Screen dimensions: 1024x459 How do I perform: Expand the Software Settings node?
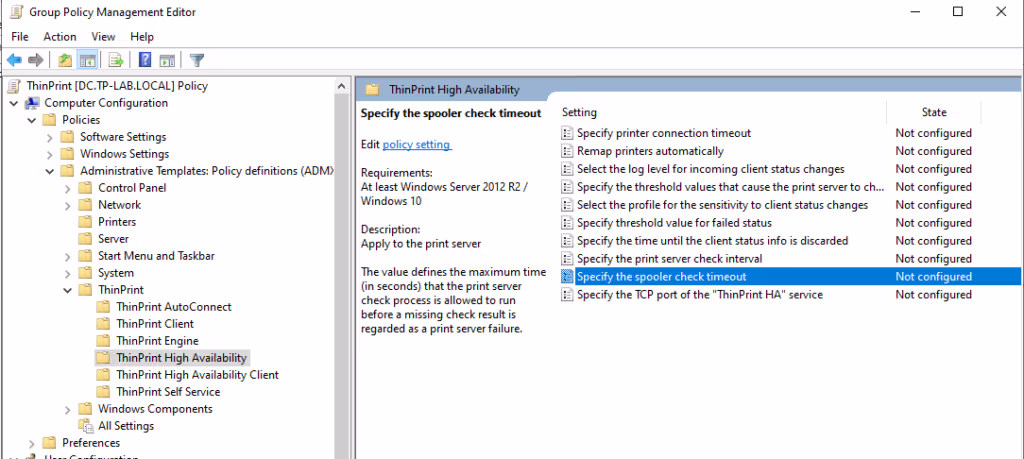tap(50, 137)
